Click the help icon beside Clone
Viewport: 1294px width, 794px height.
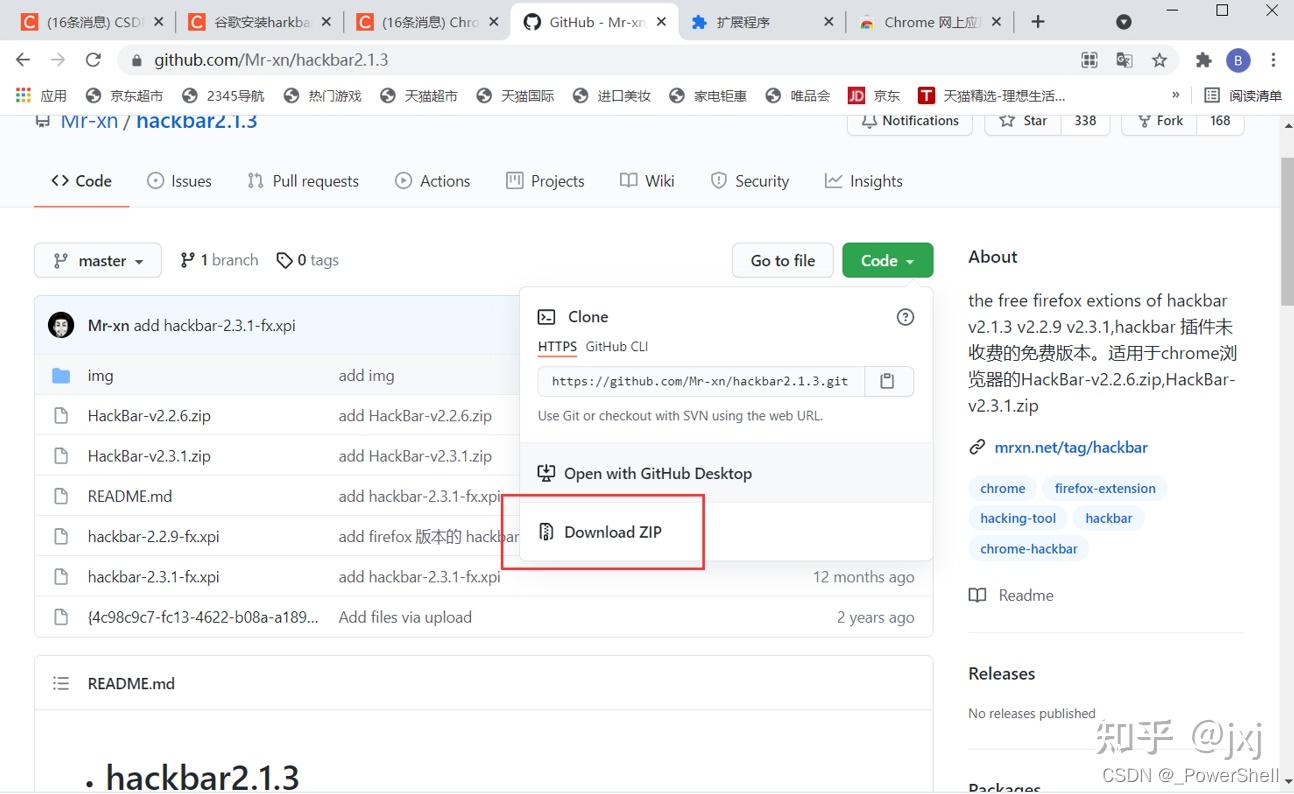pos(905,317)
